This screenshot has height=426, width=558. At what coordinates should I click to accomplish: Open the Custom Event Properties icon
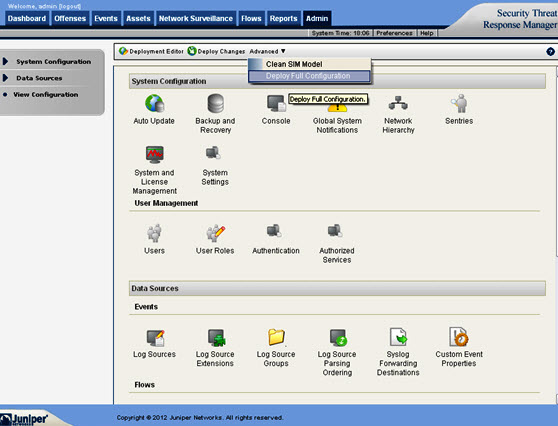click(459, 337)
